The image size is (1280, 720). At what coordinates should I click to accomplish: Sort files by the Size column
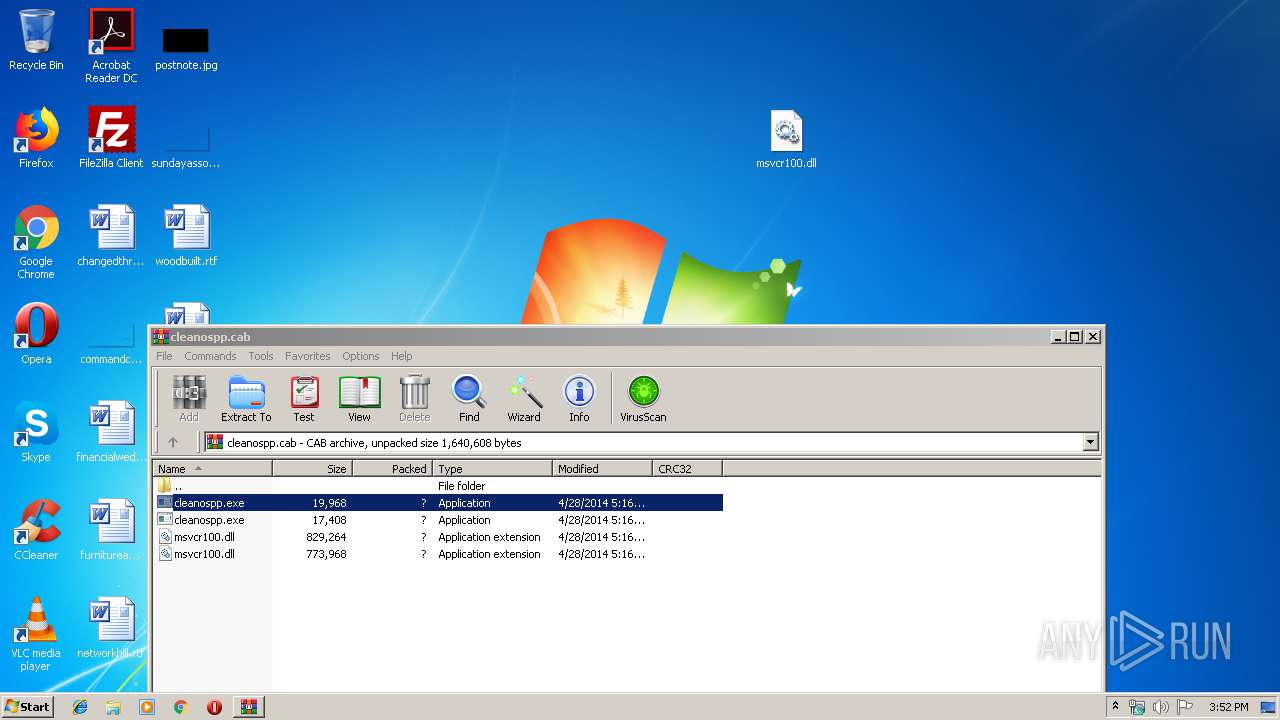(x=312, y=468)
